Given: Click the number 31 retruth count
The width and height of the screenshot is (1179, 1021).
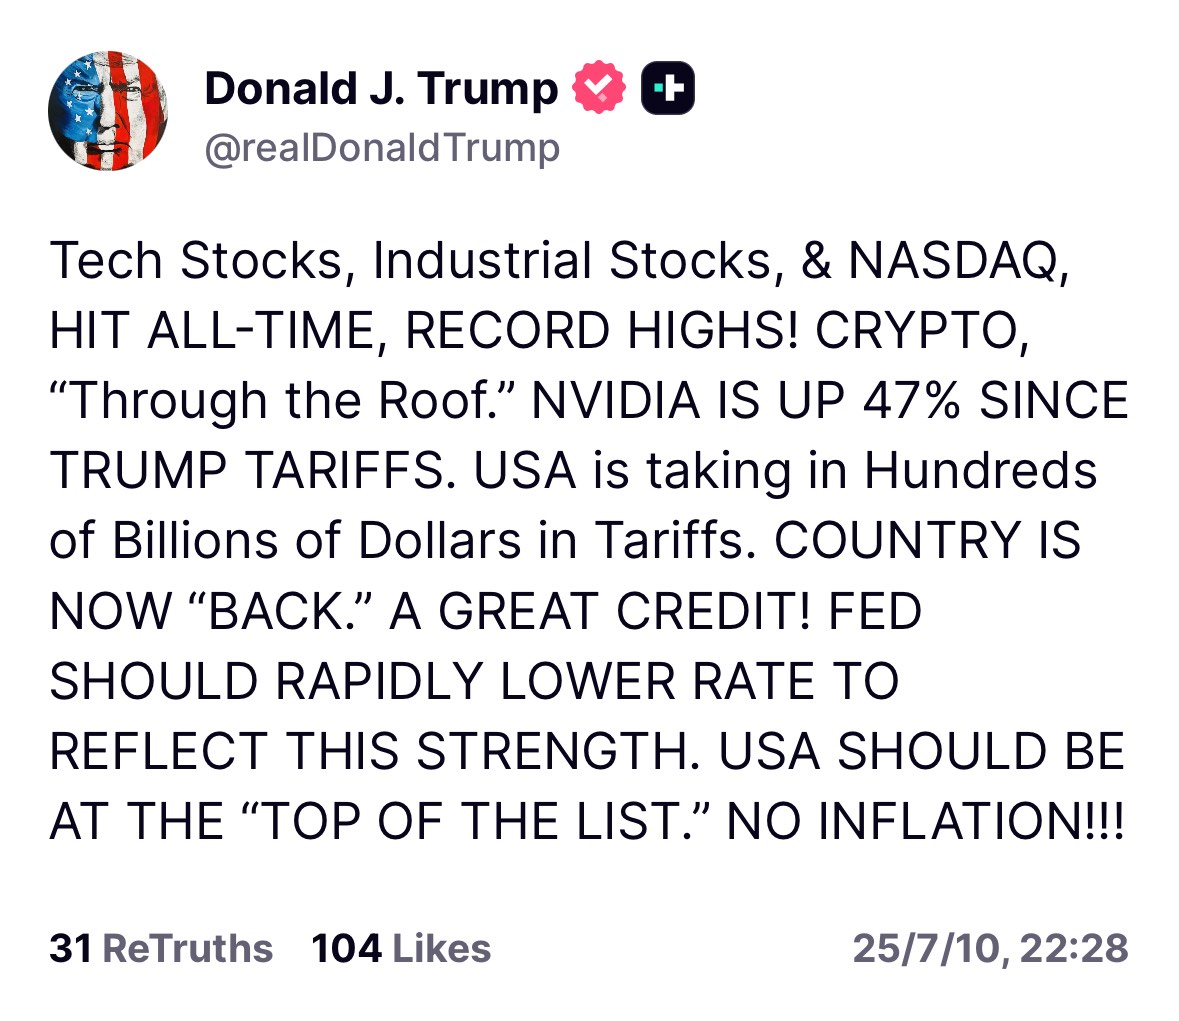Looking at the screenshot, I should 70,947.
